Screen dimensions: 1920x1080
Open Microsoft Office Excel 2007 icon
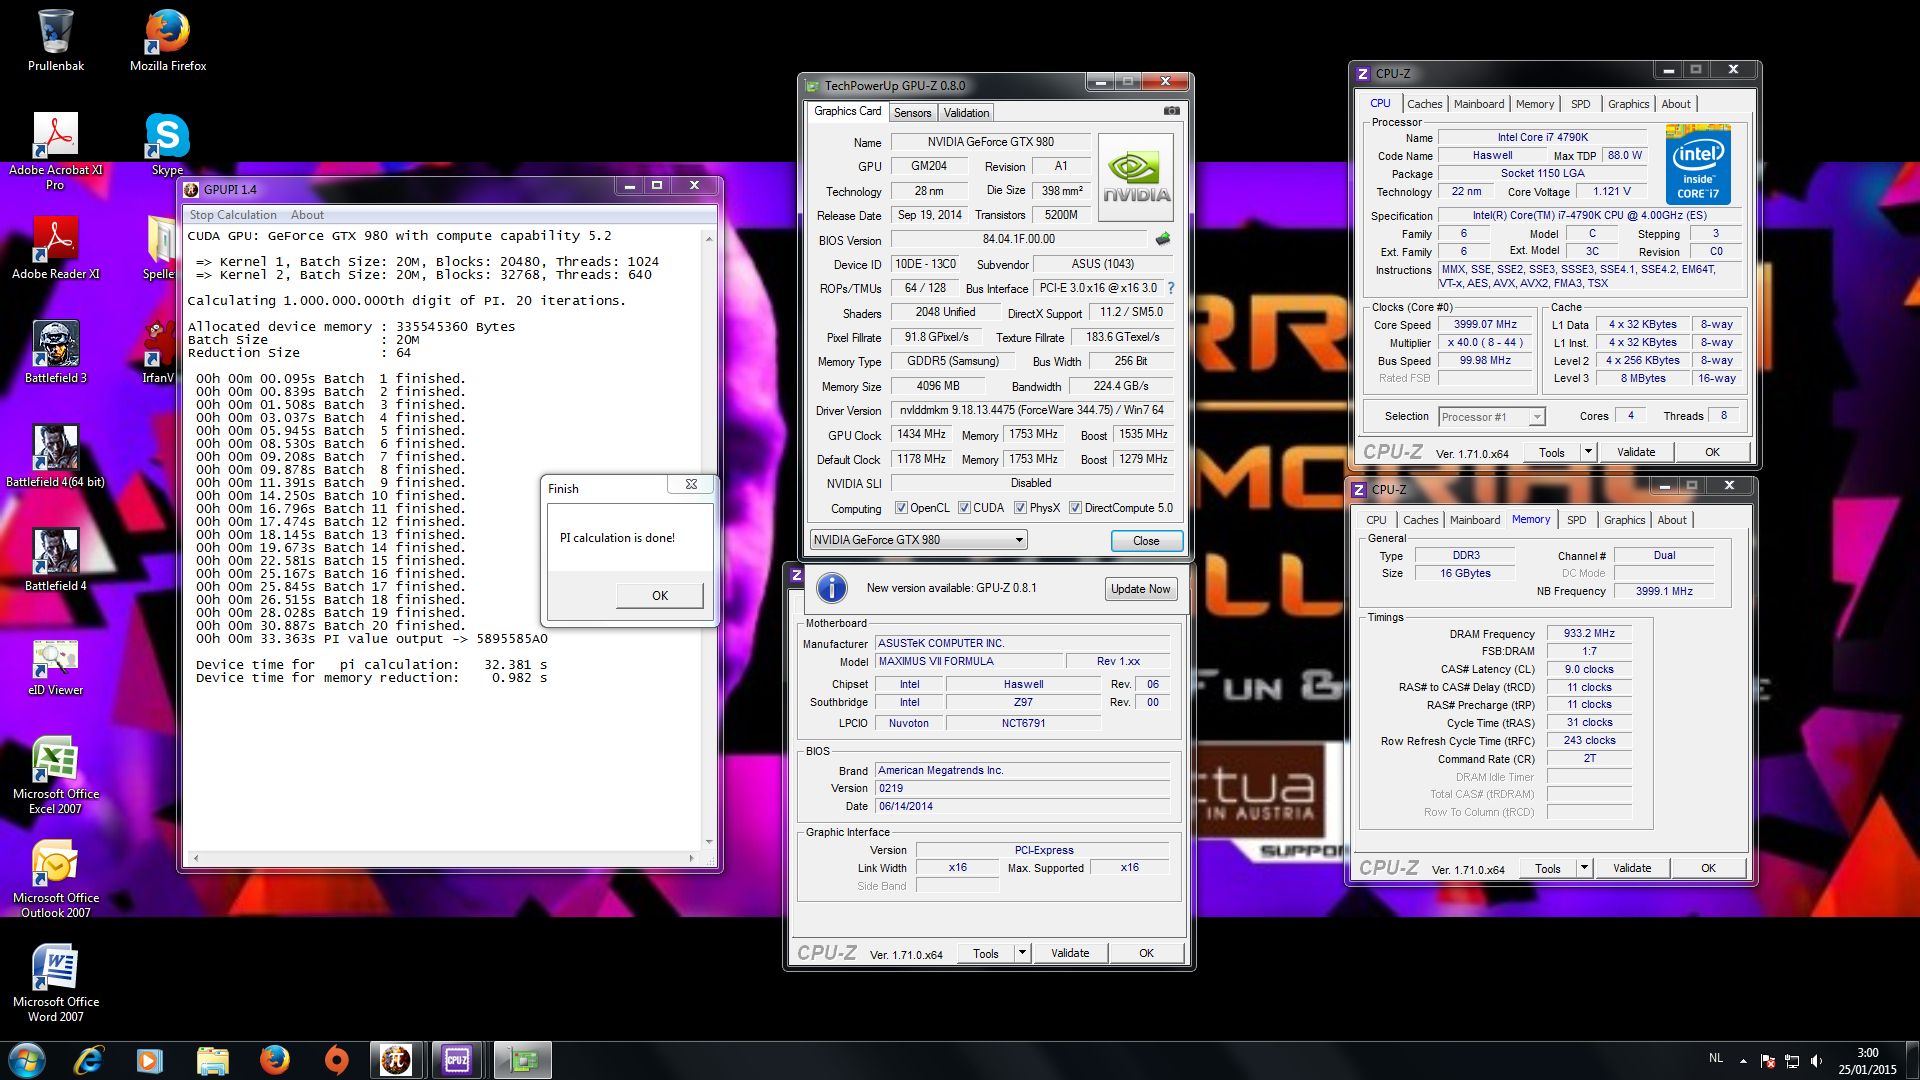click(56, 776)
